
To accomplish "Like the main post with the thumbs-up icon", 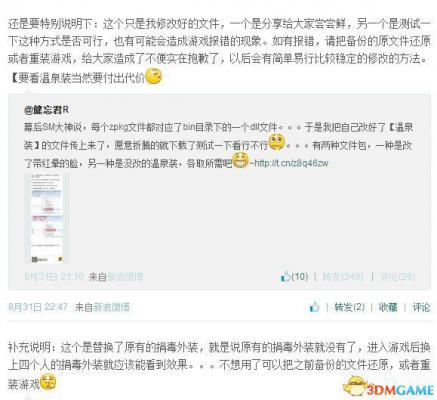I will tap(314, 307).
